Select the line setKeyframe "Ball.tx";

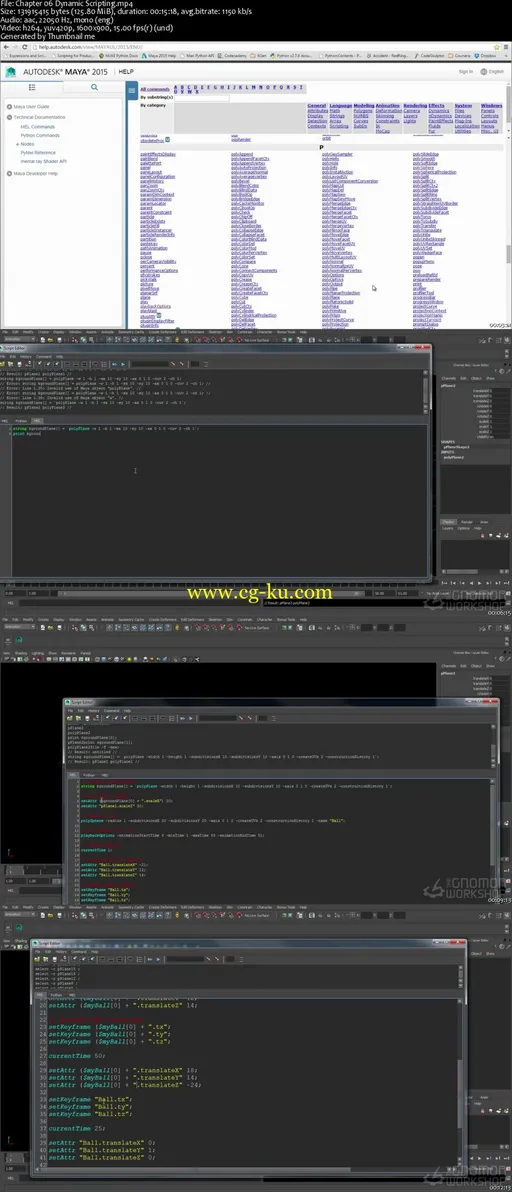tap(90, 1098)
